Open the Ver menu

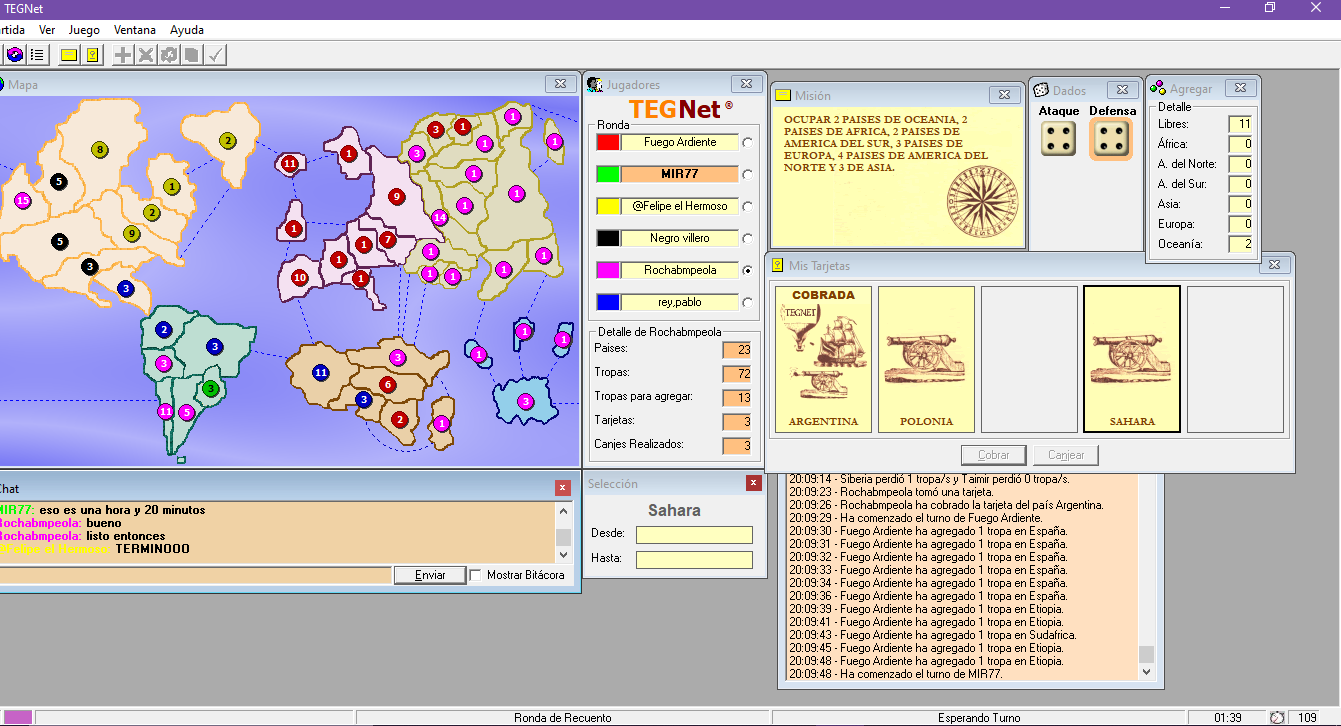(x=47, y=30)
